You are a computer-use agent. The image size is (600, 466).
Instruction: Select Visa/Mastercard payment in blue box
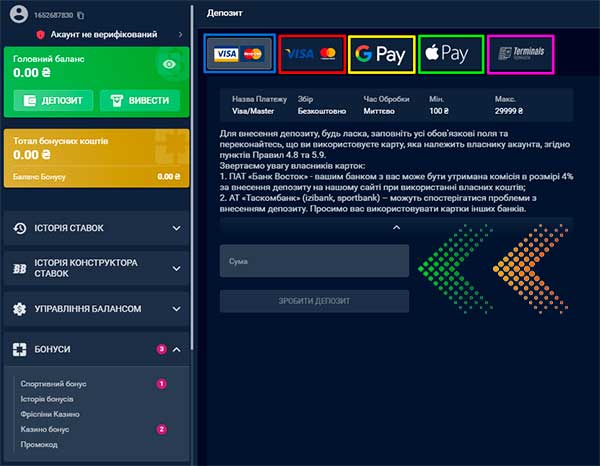240,54
